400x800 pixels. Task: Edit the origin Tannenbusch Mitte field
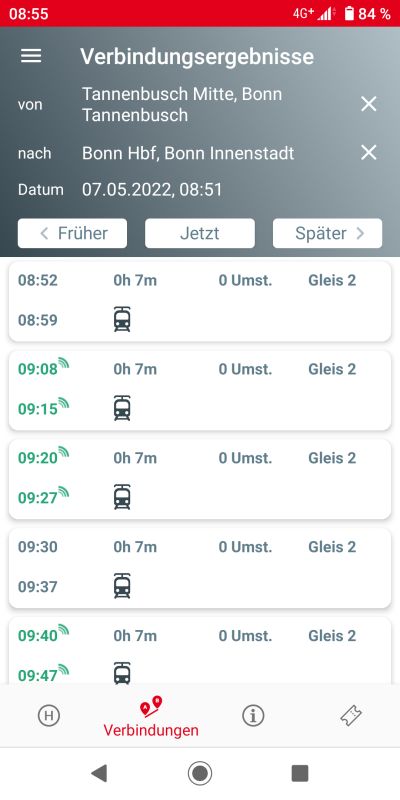182,105
